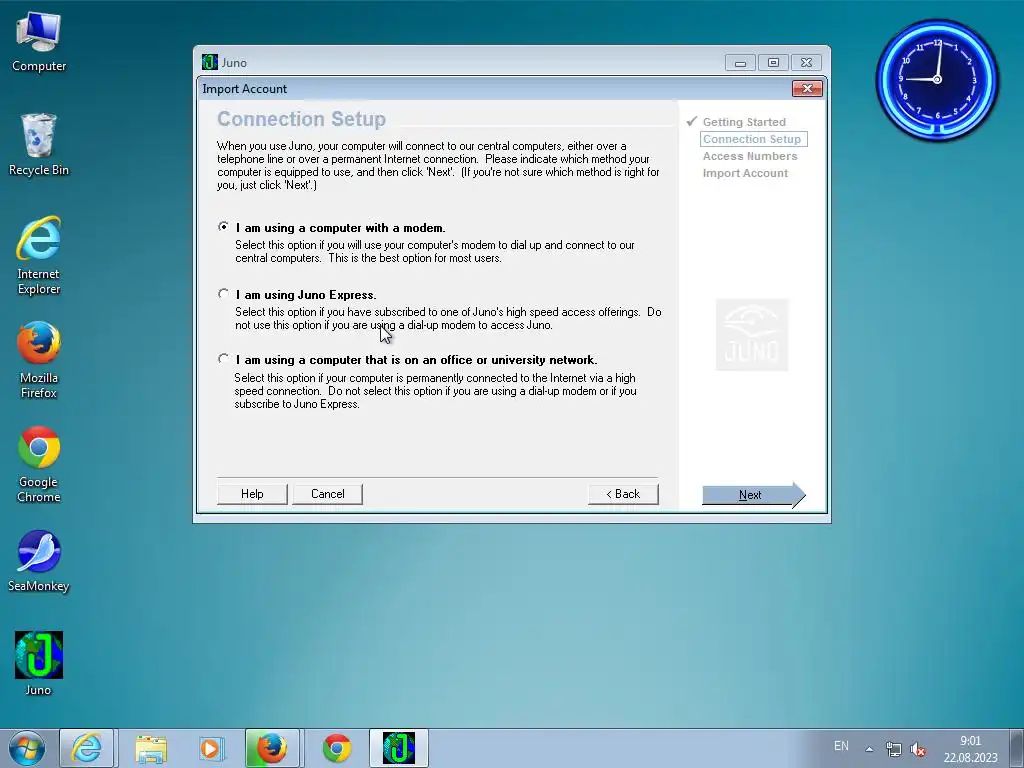Open Internet Explorer from the taskbar
This screenshot has width=1024, height=768.
coord(87,748)
